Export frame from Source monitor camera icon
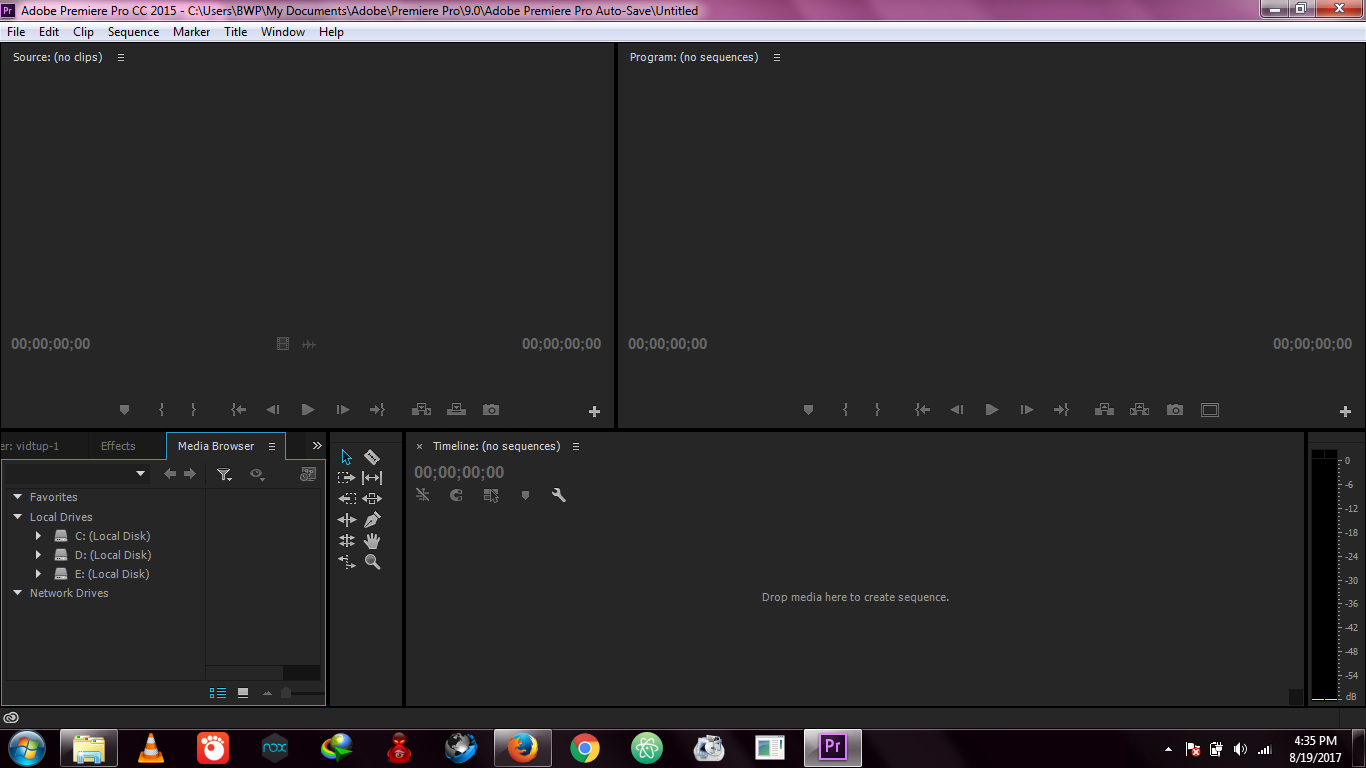Viewport: 1366px width, 768px height. click(x=491, y=410)
